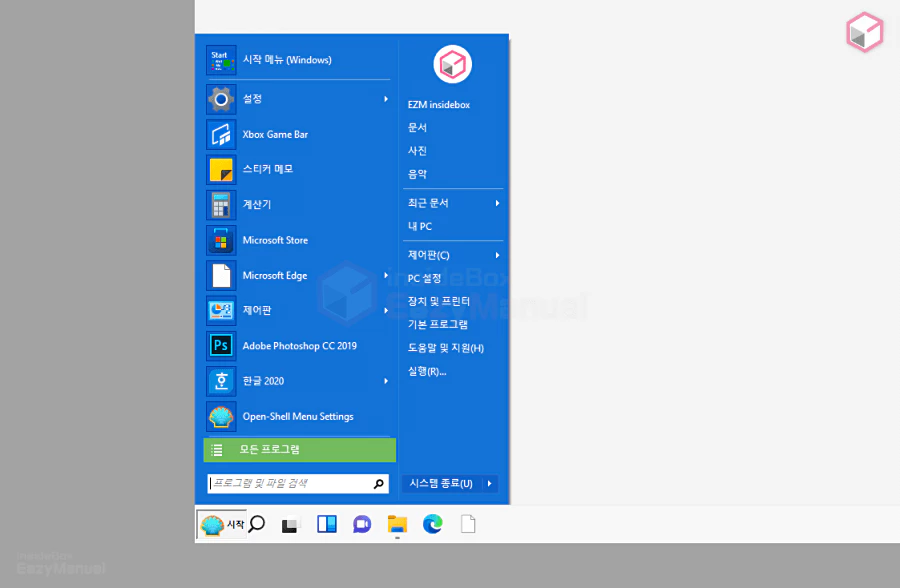The image size is (900, 588).
Task: Click the Xbox Game Bar label
Action: 275,134
